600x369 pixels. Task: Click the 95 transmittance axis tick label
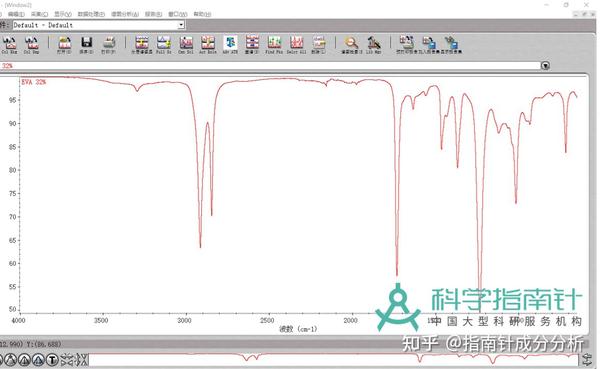click(x=13, y=100)
